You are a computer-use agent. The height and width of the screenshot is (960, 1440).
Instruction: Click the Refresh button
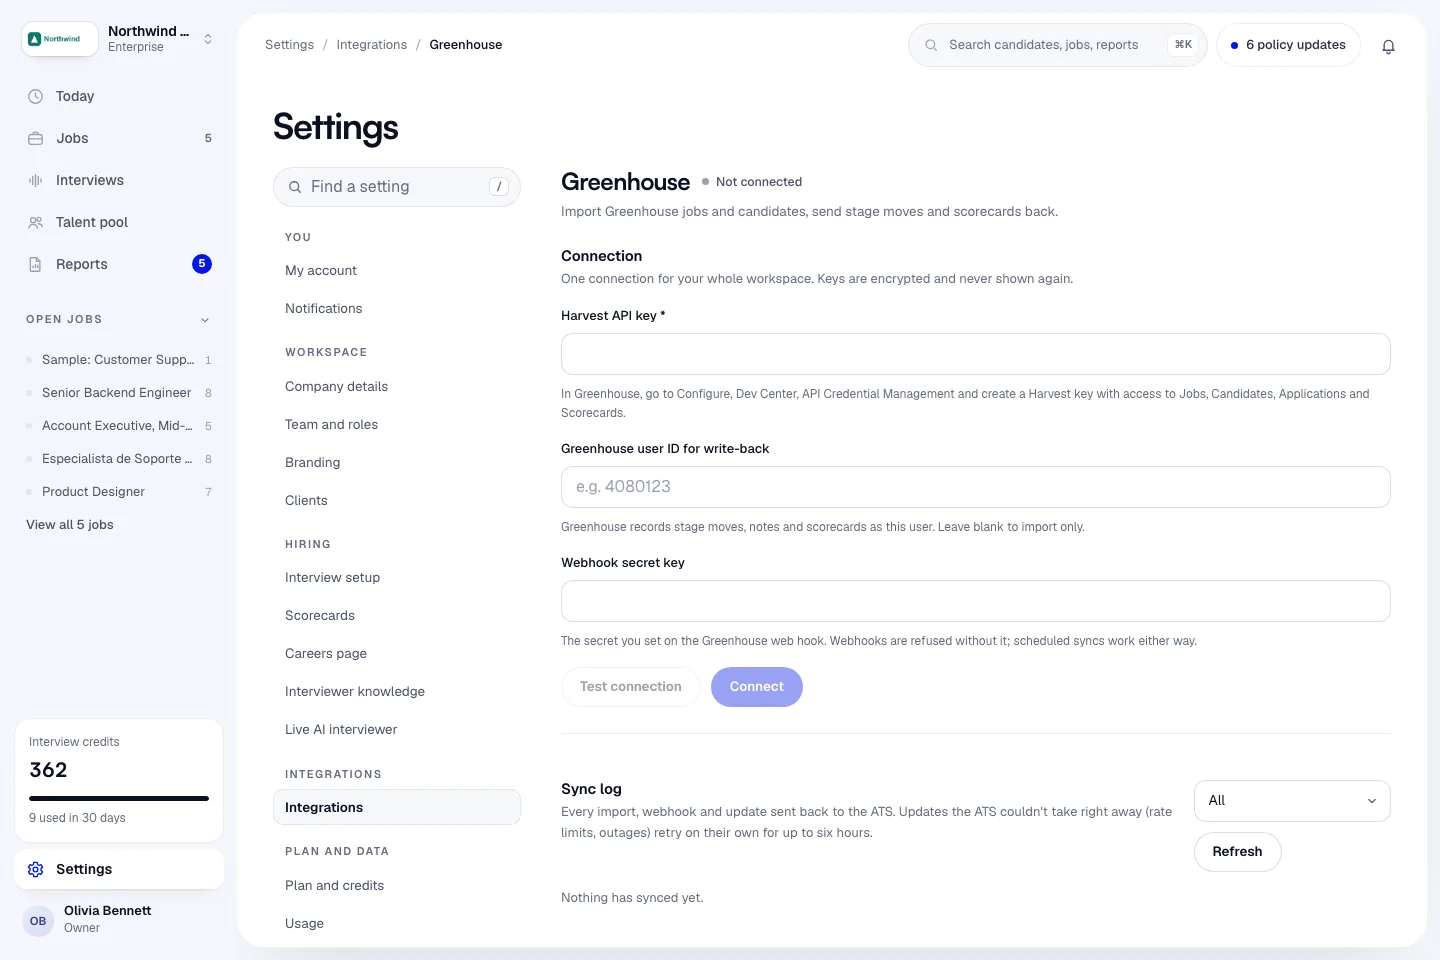(x=1238, y=852)
